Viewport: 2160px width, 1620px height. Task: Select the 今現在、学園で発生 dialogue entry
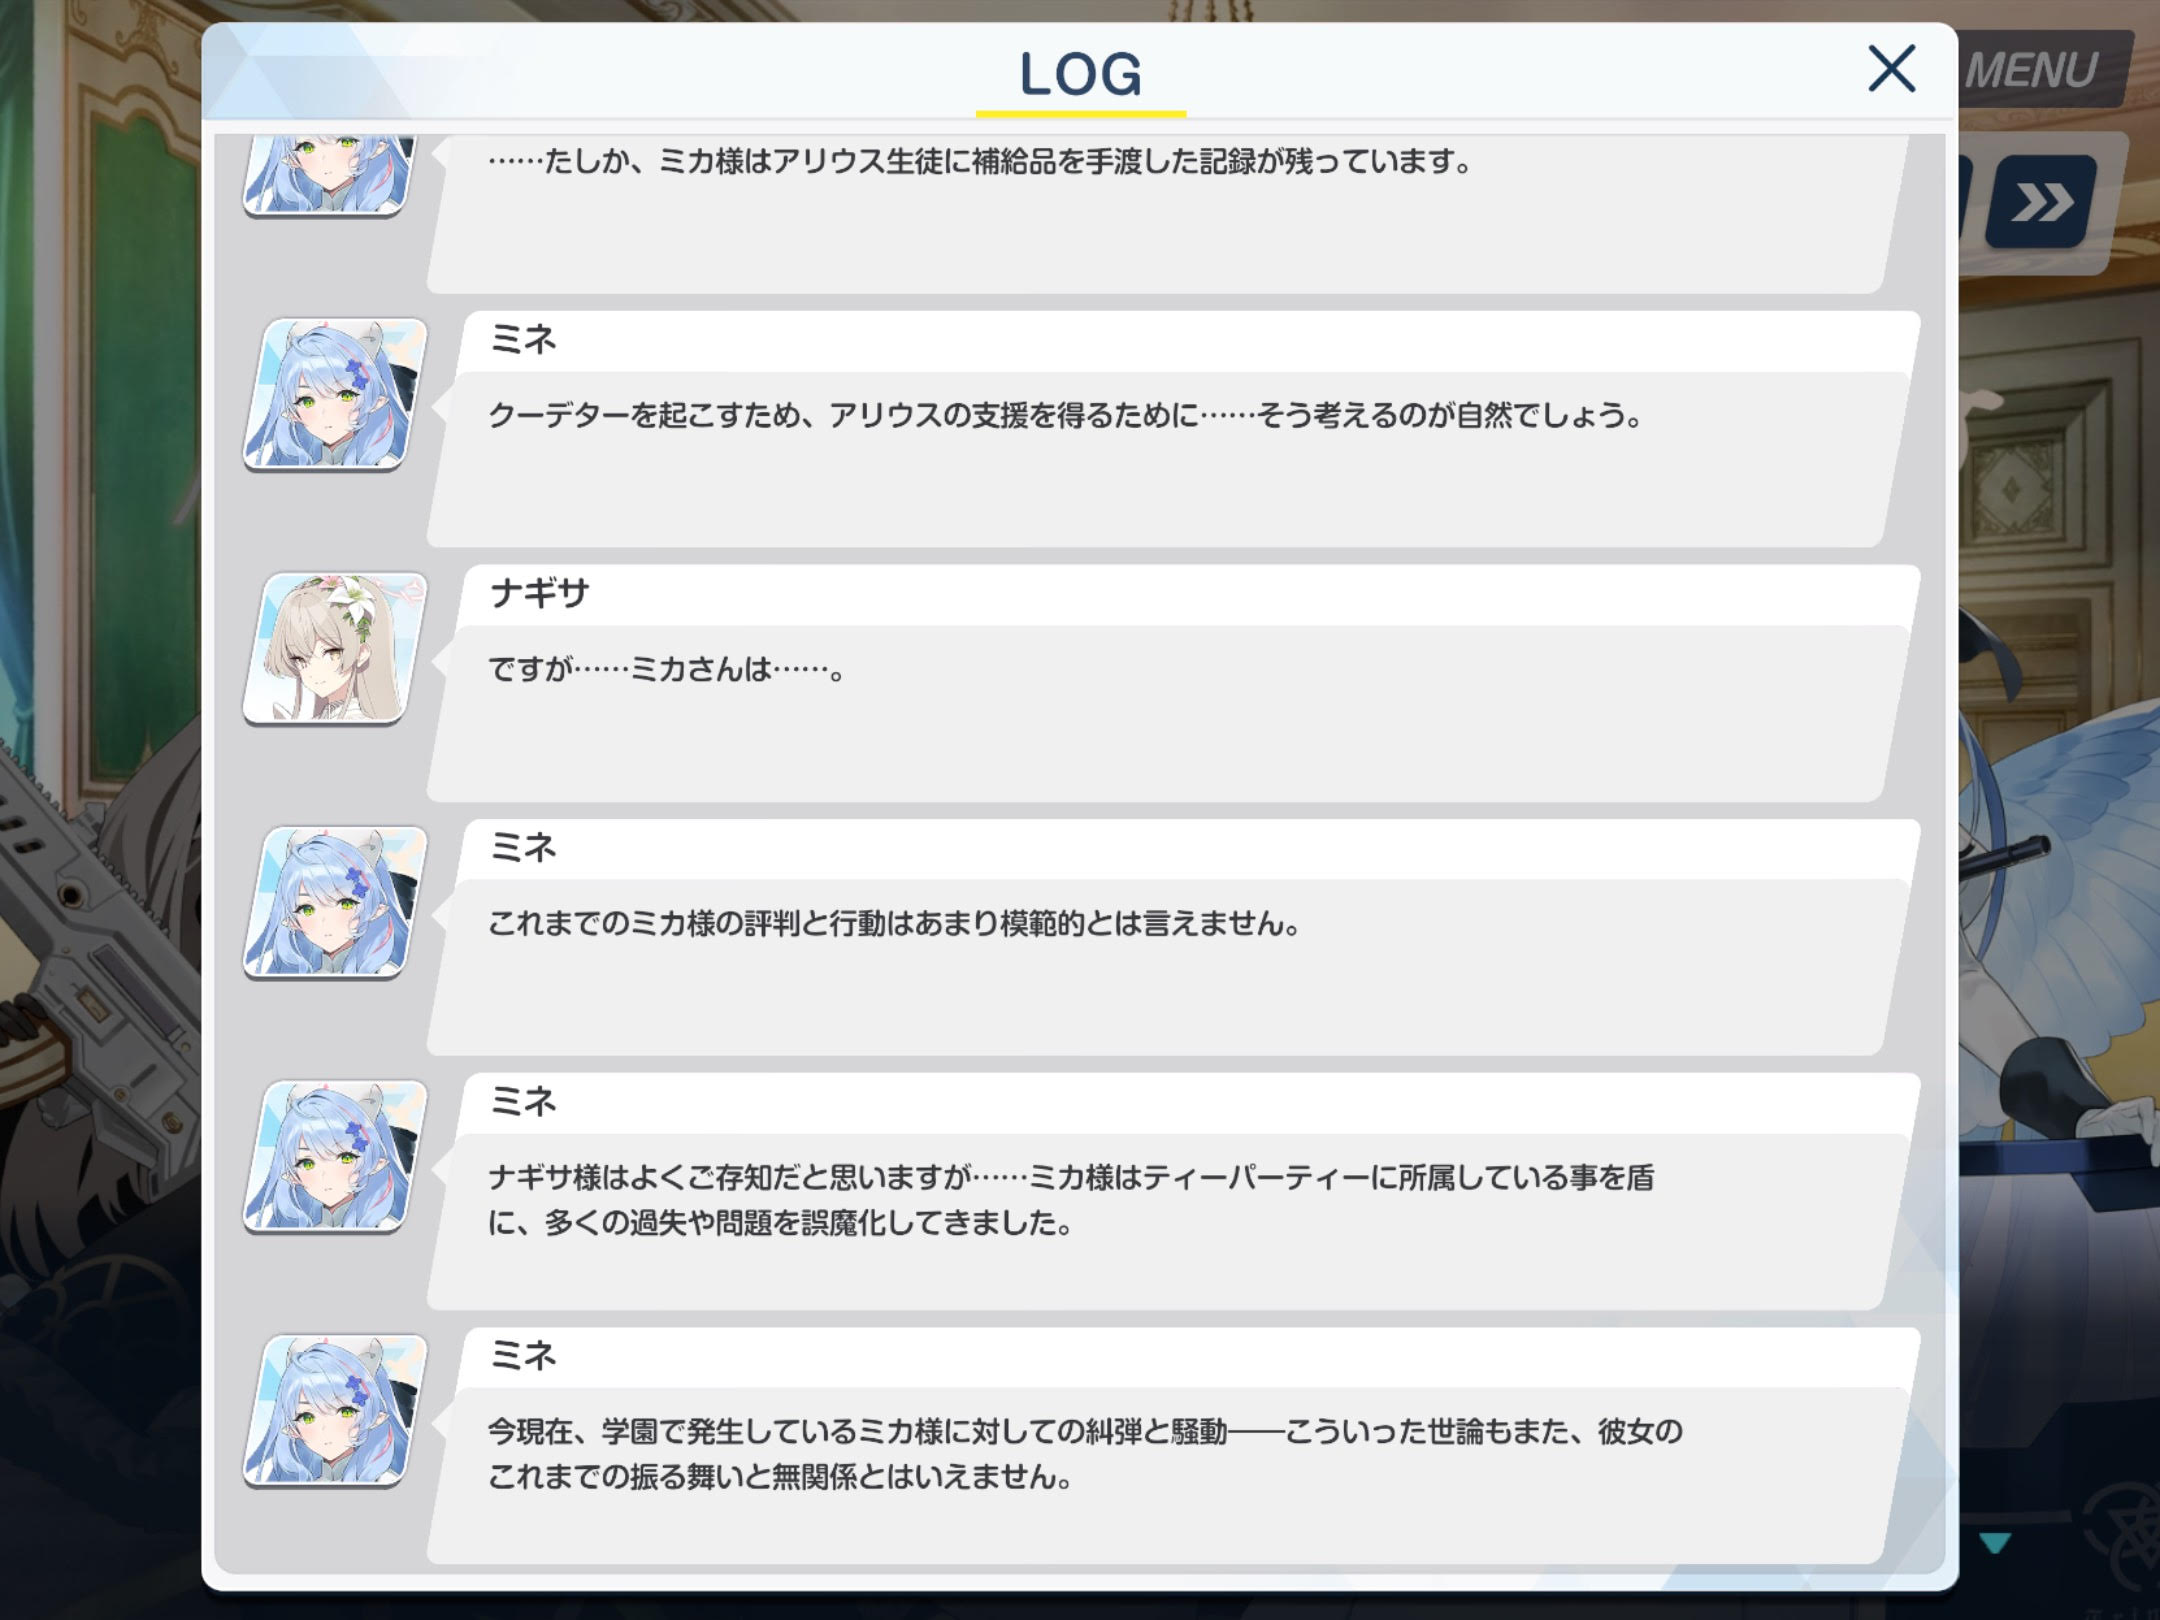tap(1172, 1446)
